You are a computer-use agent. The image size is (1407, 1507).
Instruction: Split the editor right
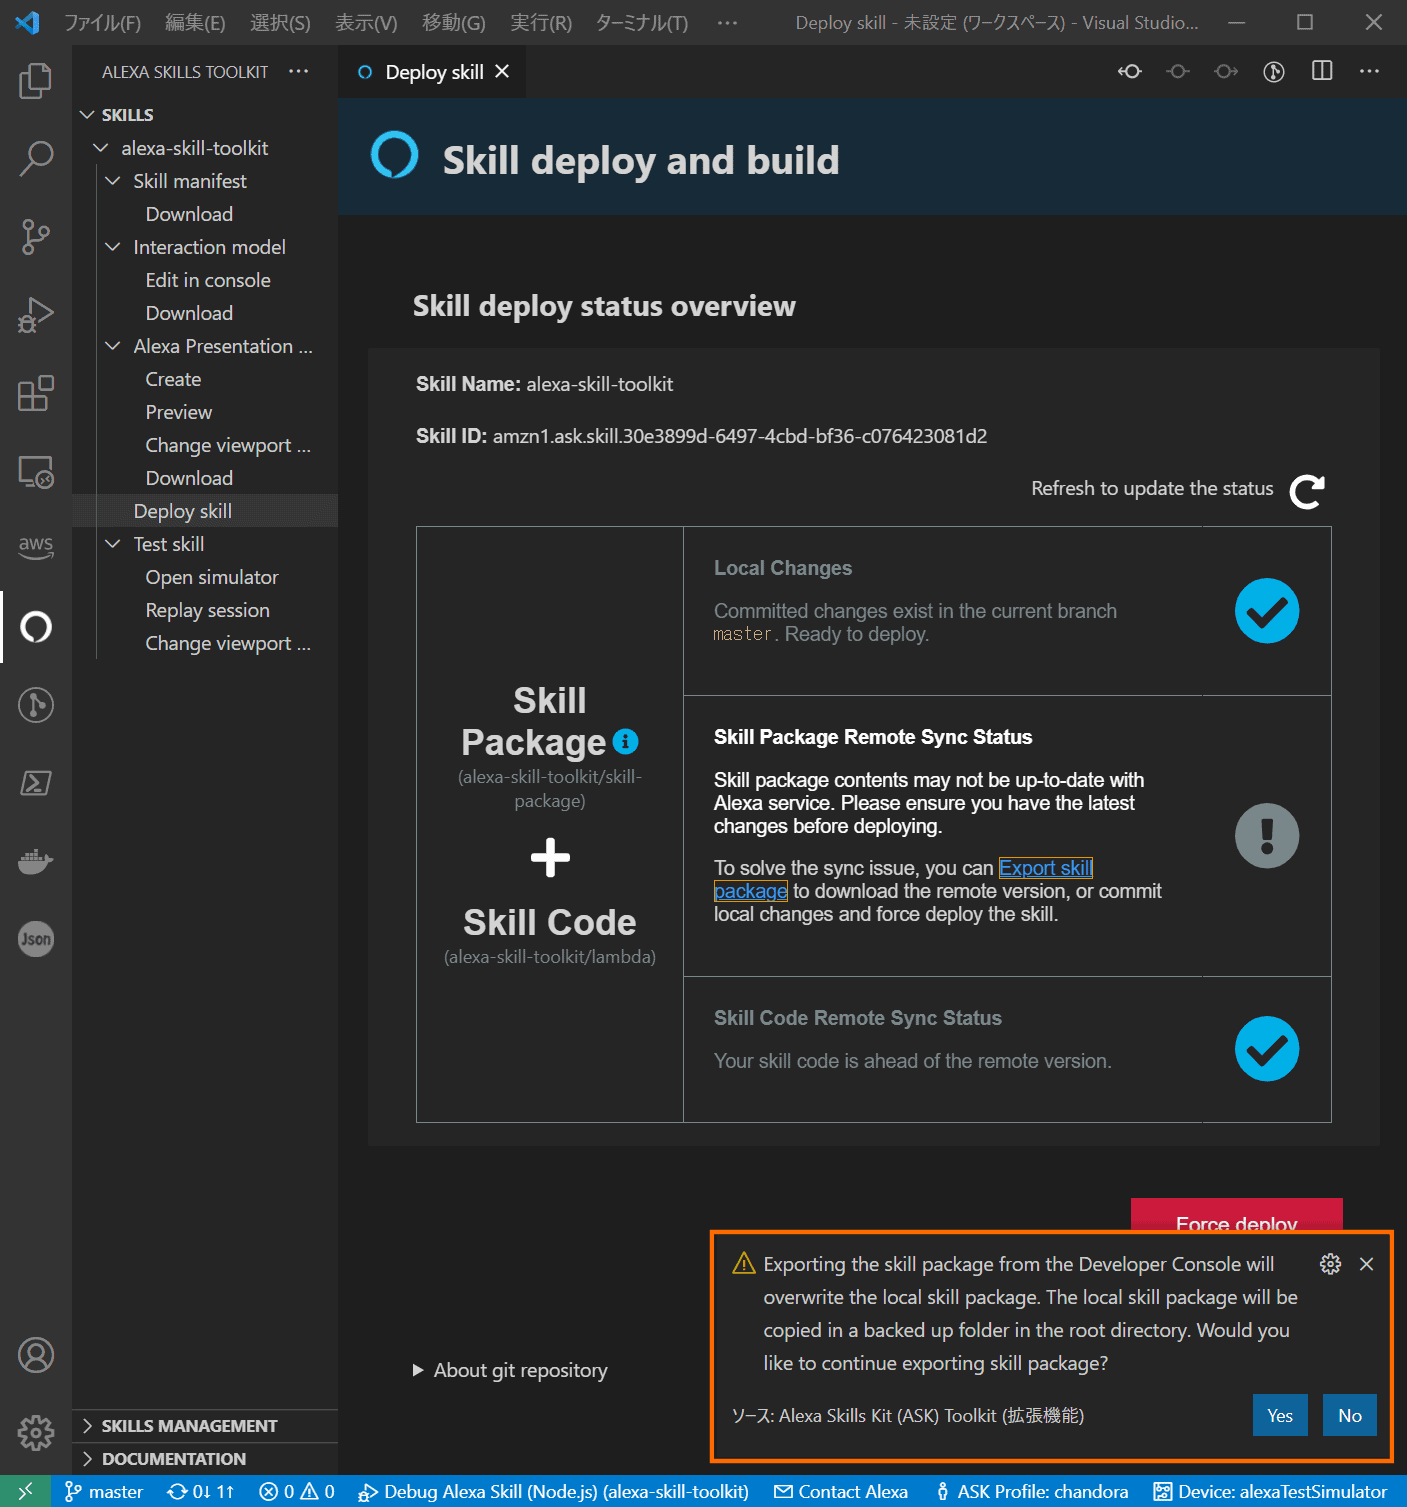point(1322,71)
